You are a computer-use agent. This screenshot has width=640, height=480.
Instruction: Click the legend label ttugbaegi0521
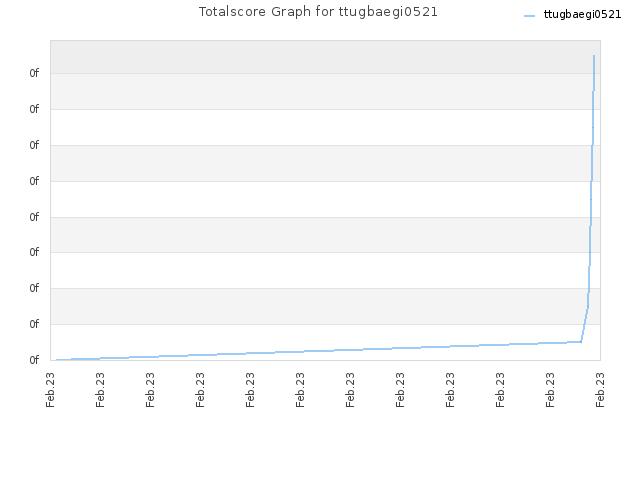582,14
